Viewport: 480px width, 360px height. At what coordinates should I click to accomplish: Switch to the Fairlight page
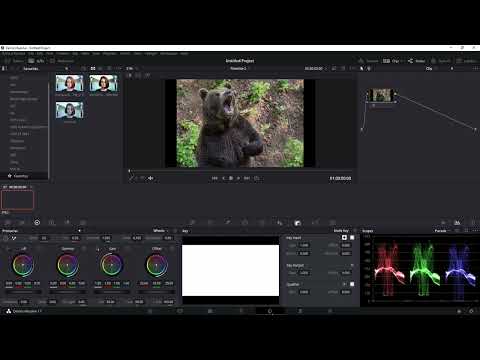coord(300,311)
